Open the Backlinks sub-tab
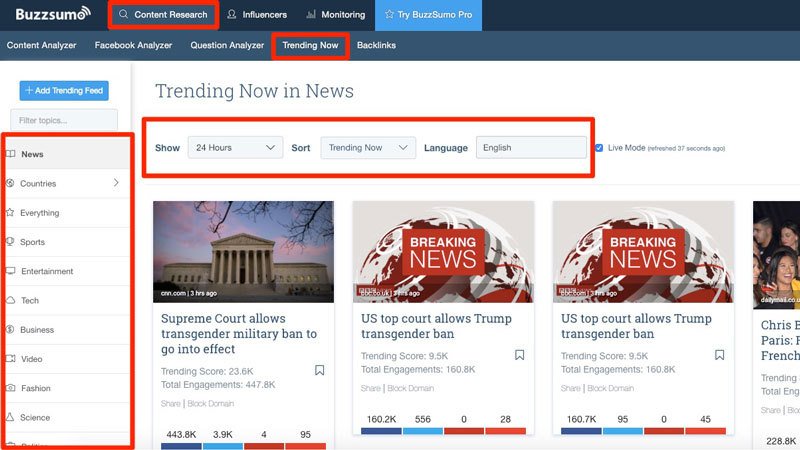This screenshot has height=450, width=800. coord(377,45)
